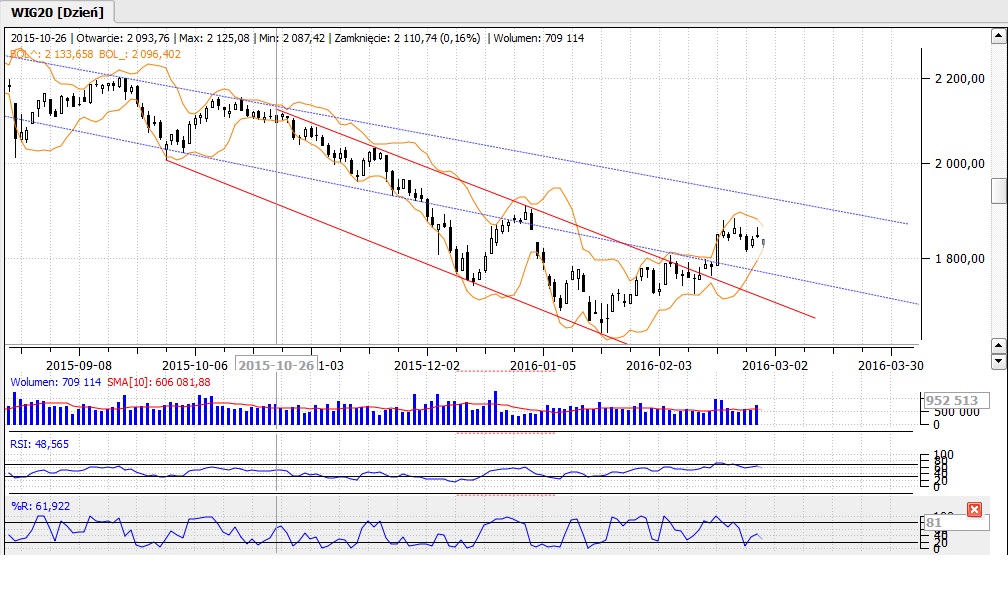
Task: Click the date axis label 2016-03-02
Action: [x=775, y=365]
